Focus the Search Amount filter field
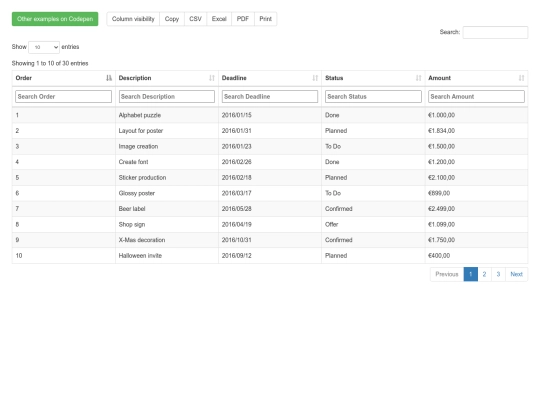Screen dimensions: 540x405 point(476,96)
